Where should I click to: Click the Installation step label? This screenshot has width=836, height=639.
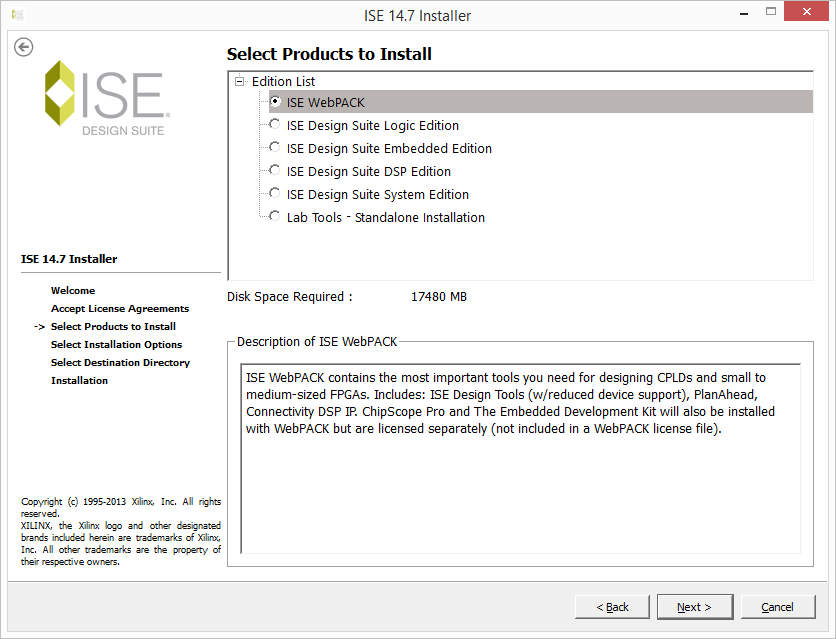point(79,381)
